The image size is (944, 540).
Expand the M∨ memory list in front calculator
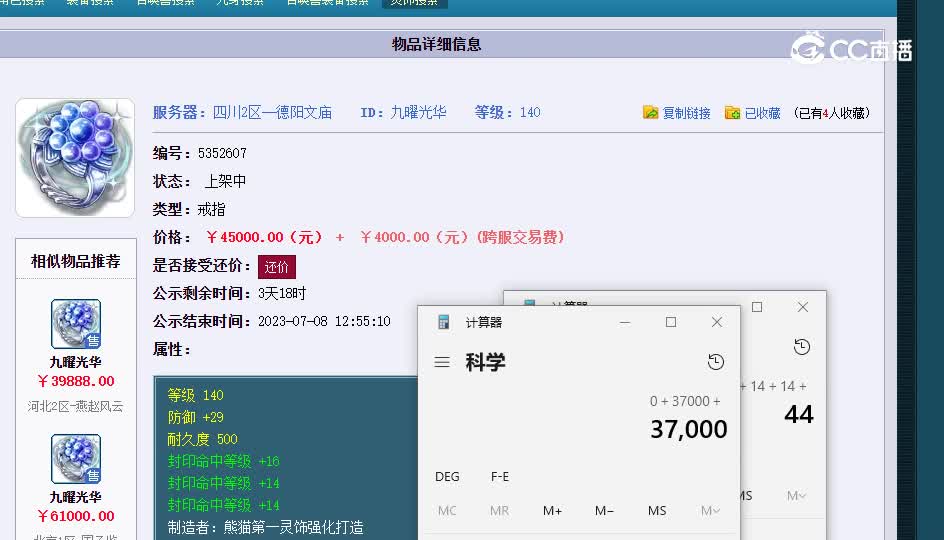(710, 511)
